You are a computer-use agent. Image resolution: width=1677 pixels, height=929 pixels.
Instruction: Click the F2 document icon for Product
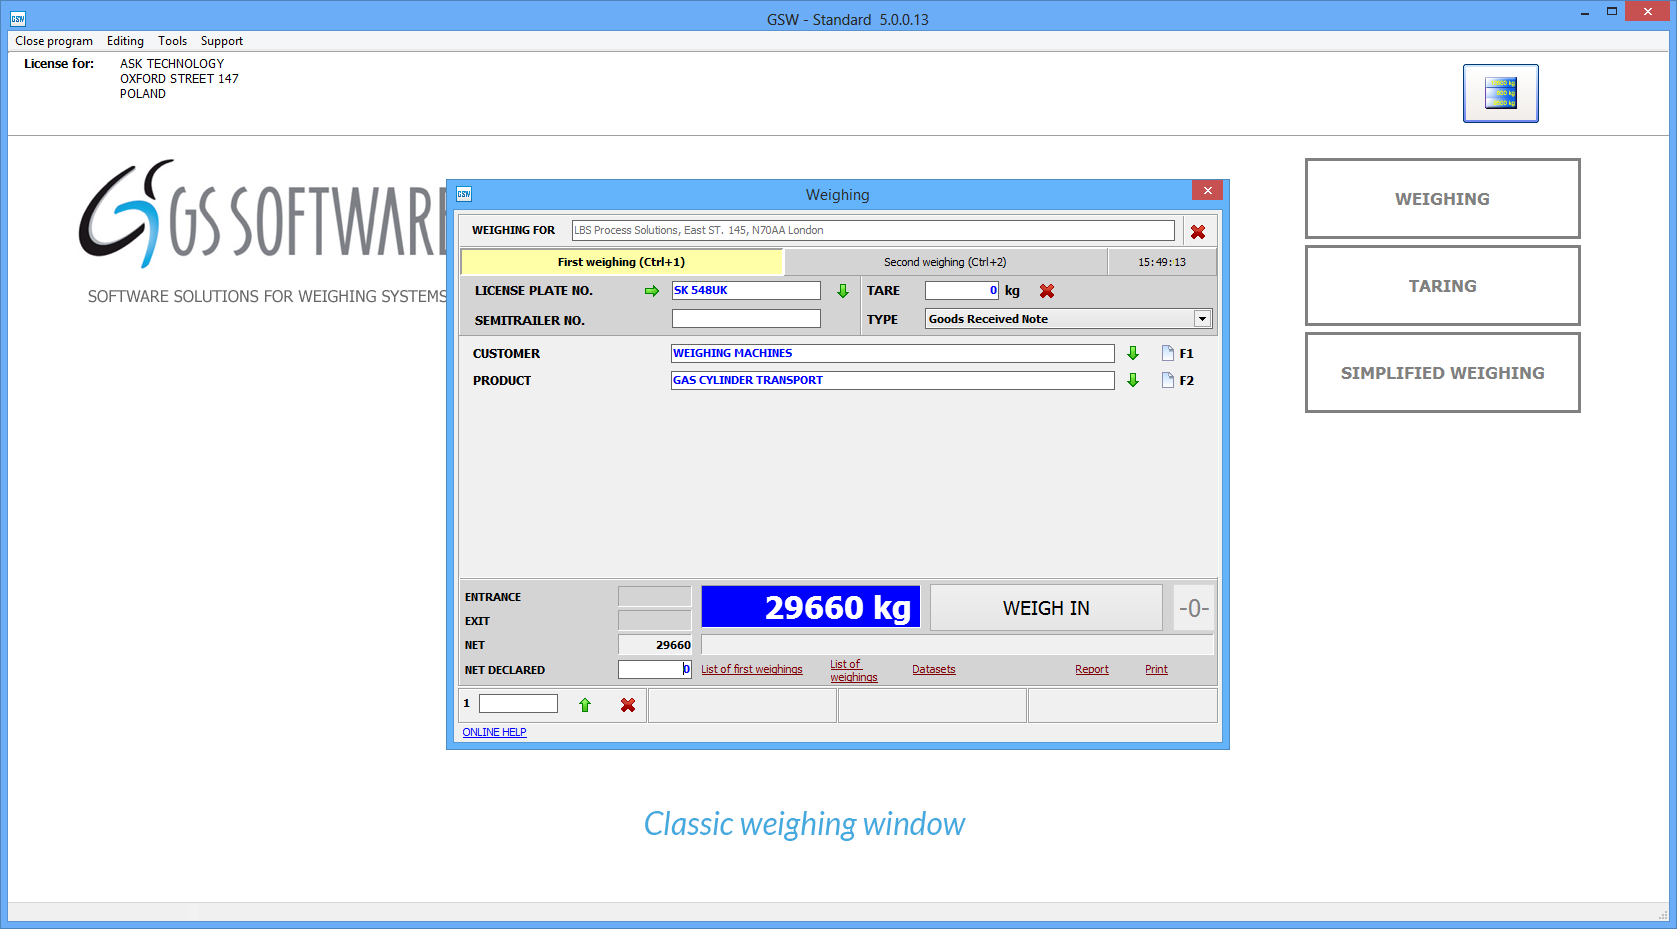(1167, 380)
